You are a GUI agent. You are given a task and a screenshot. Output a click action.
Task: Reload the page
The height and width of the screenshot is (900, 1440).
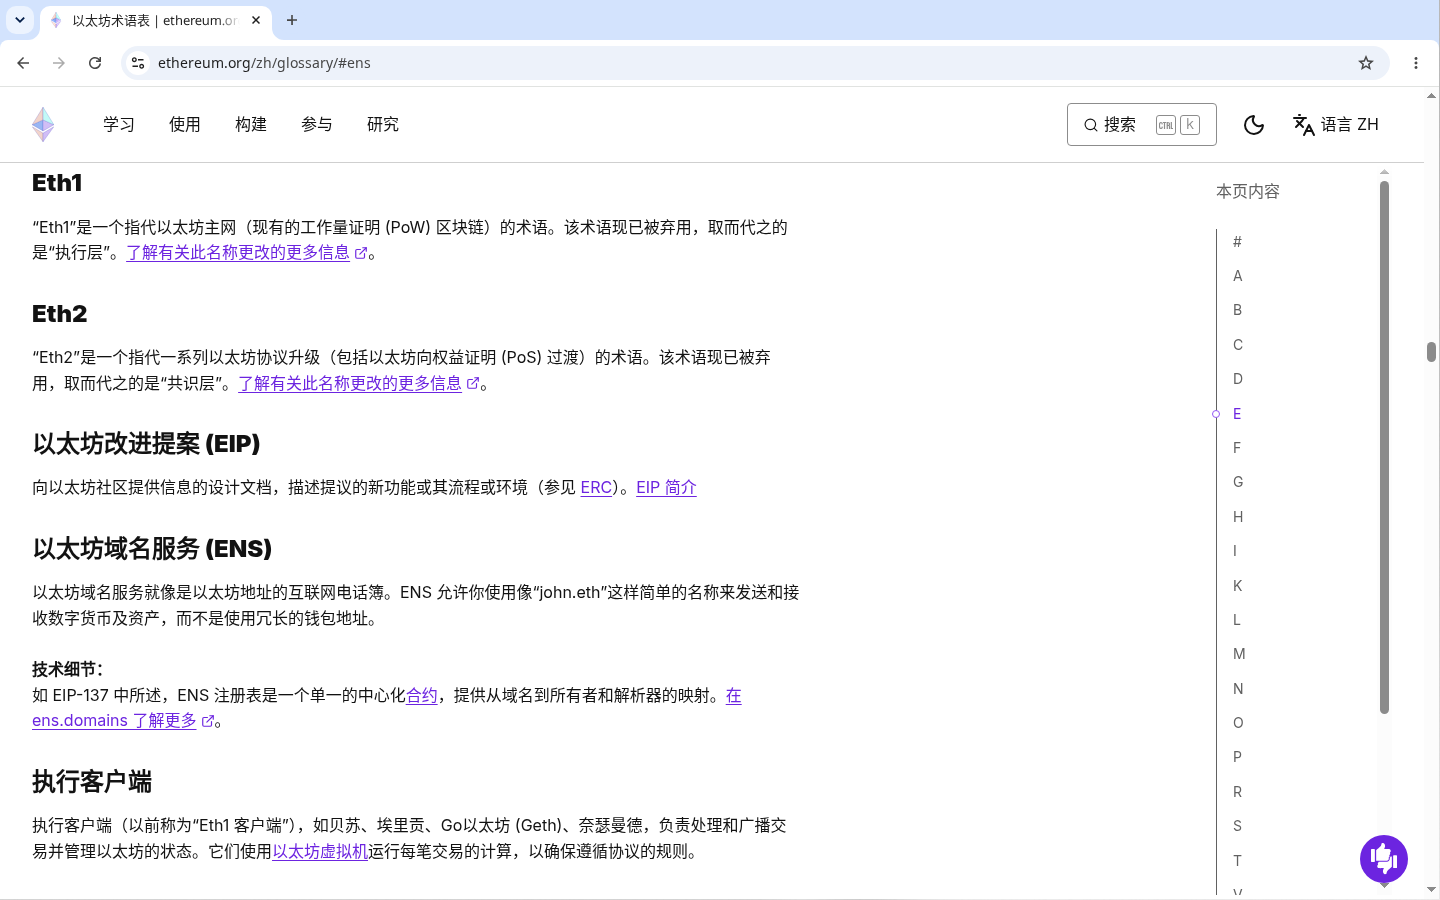click(95, 62)
